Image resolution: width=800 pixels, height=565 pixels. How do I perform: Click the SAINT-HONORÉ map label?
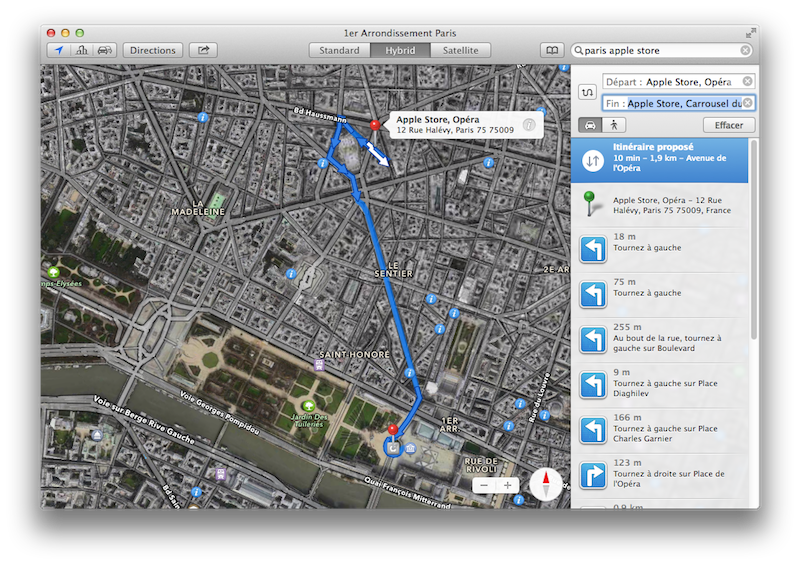[x=354, y=354]
